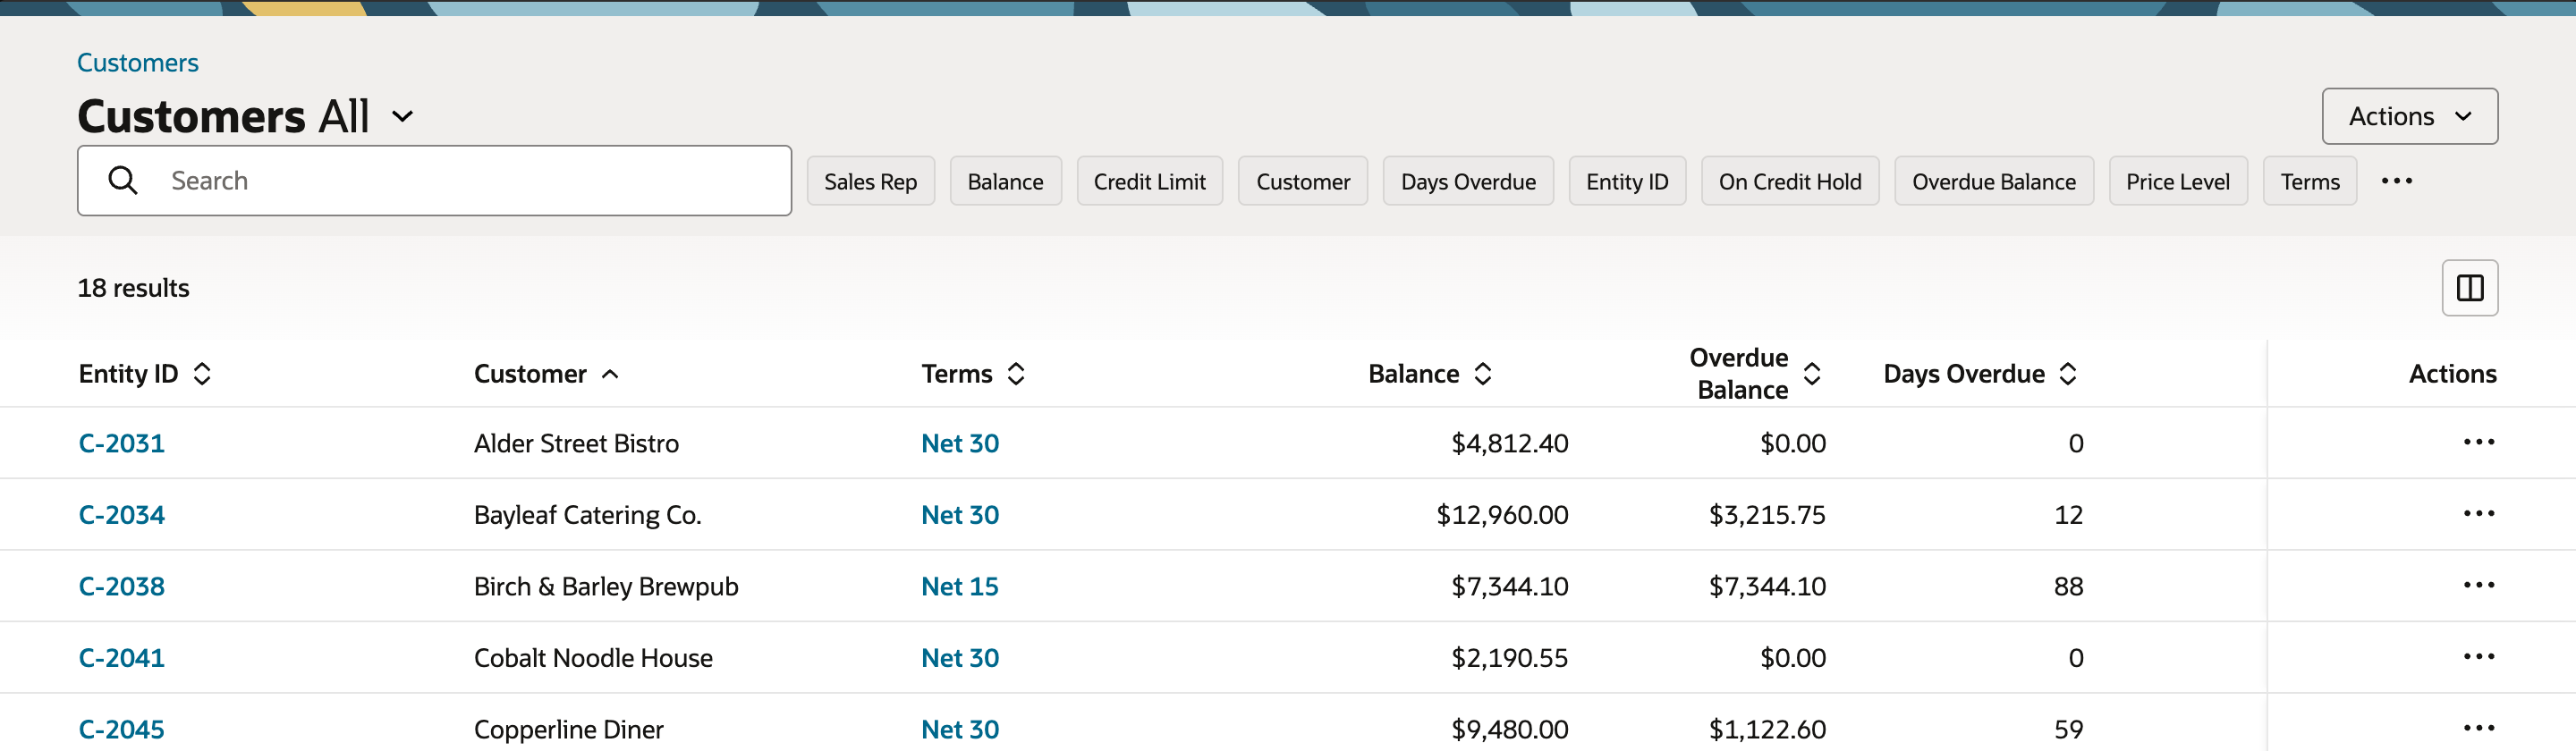This screenshot has width=2576, height=751.
Task: Open the Sales Rep filter chip
Action: pyautogui.click(x=870, y=181)
